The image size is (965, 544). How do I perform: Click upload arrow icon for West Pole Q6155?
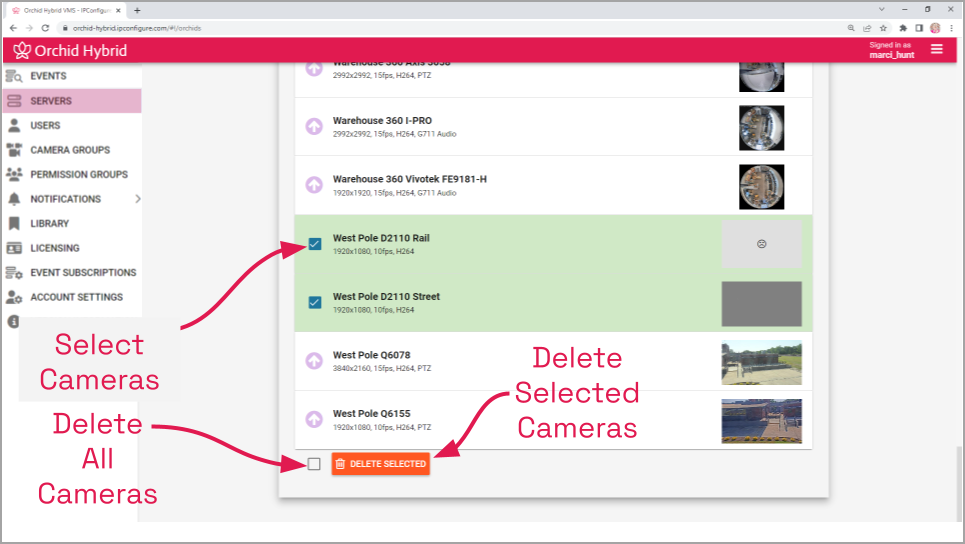coord(314,420)
